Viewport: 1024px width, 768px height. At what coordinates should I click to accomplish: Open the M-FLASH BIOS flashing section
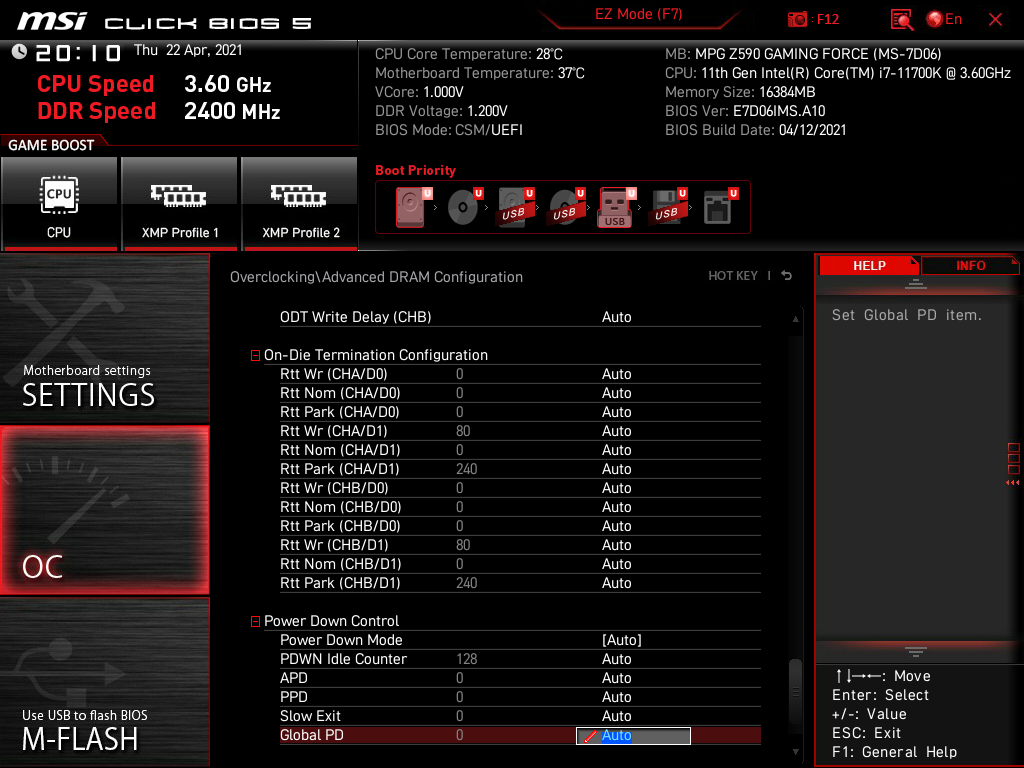[x=104, y=682]
